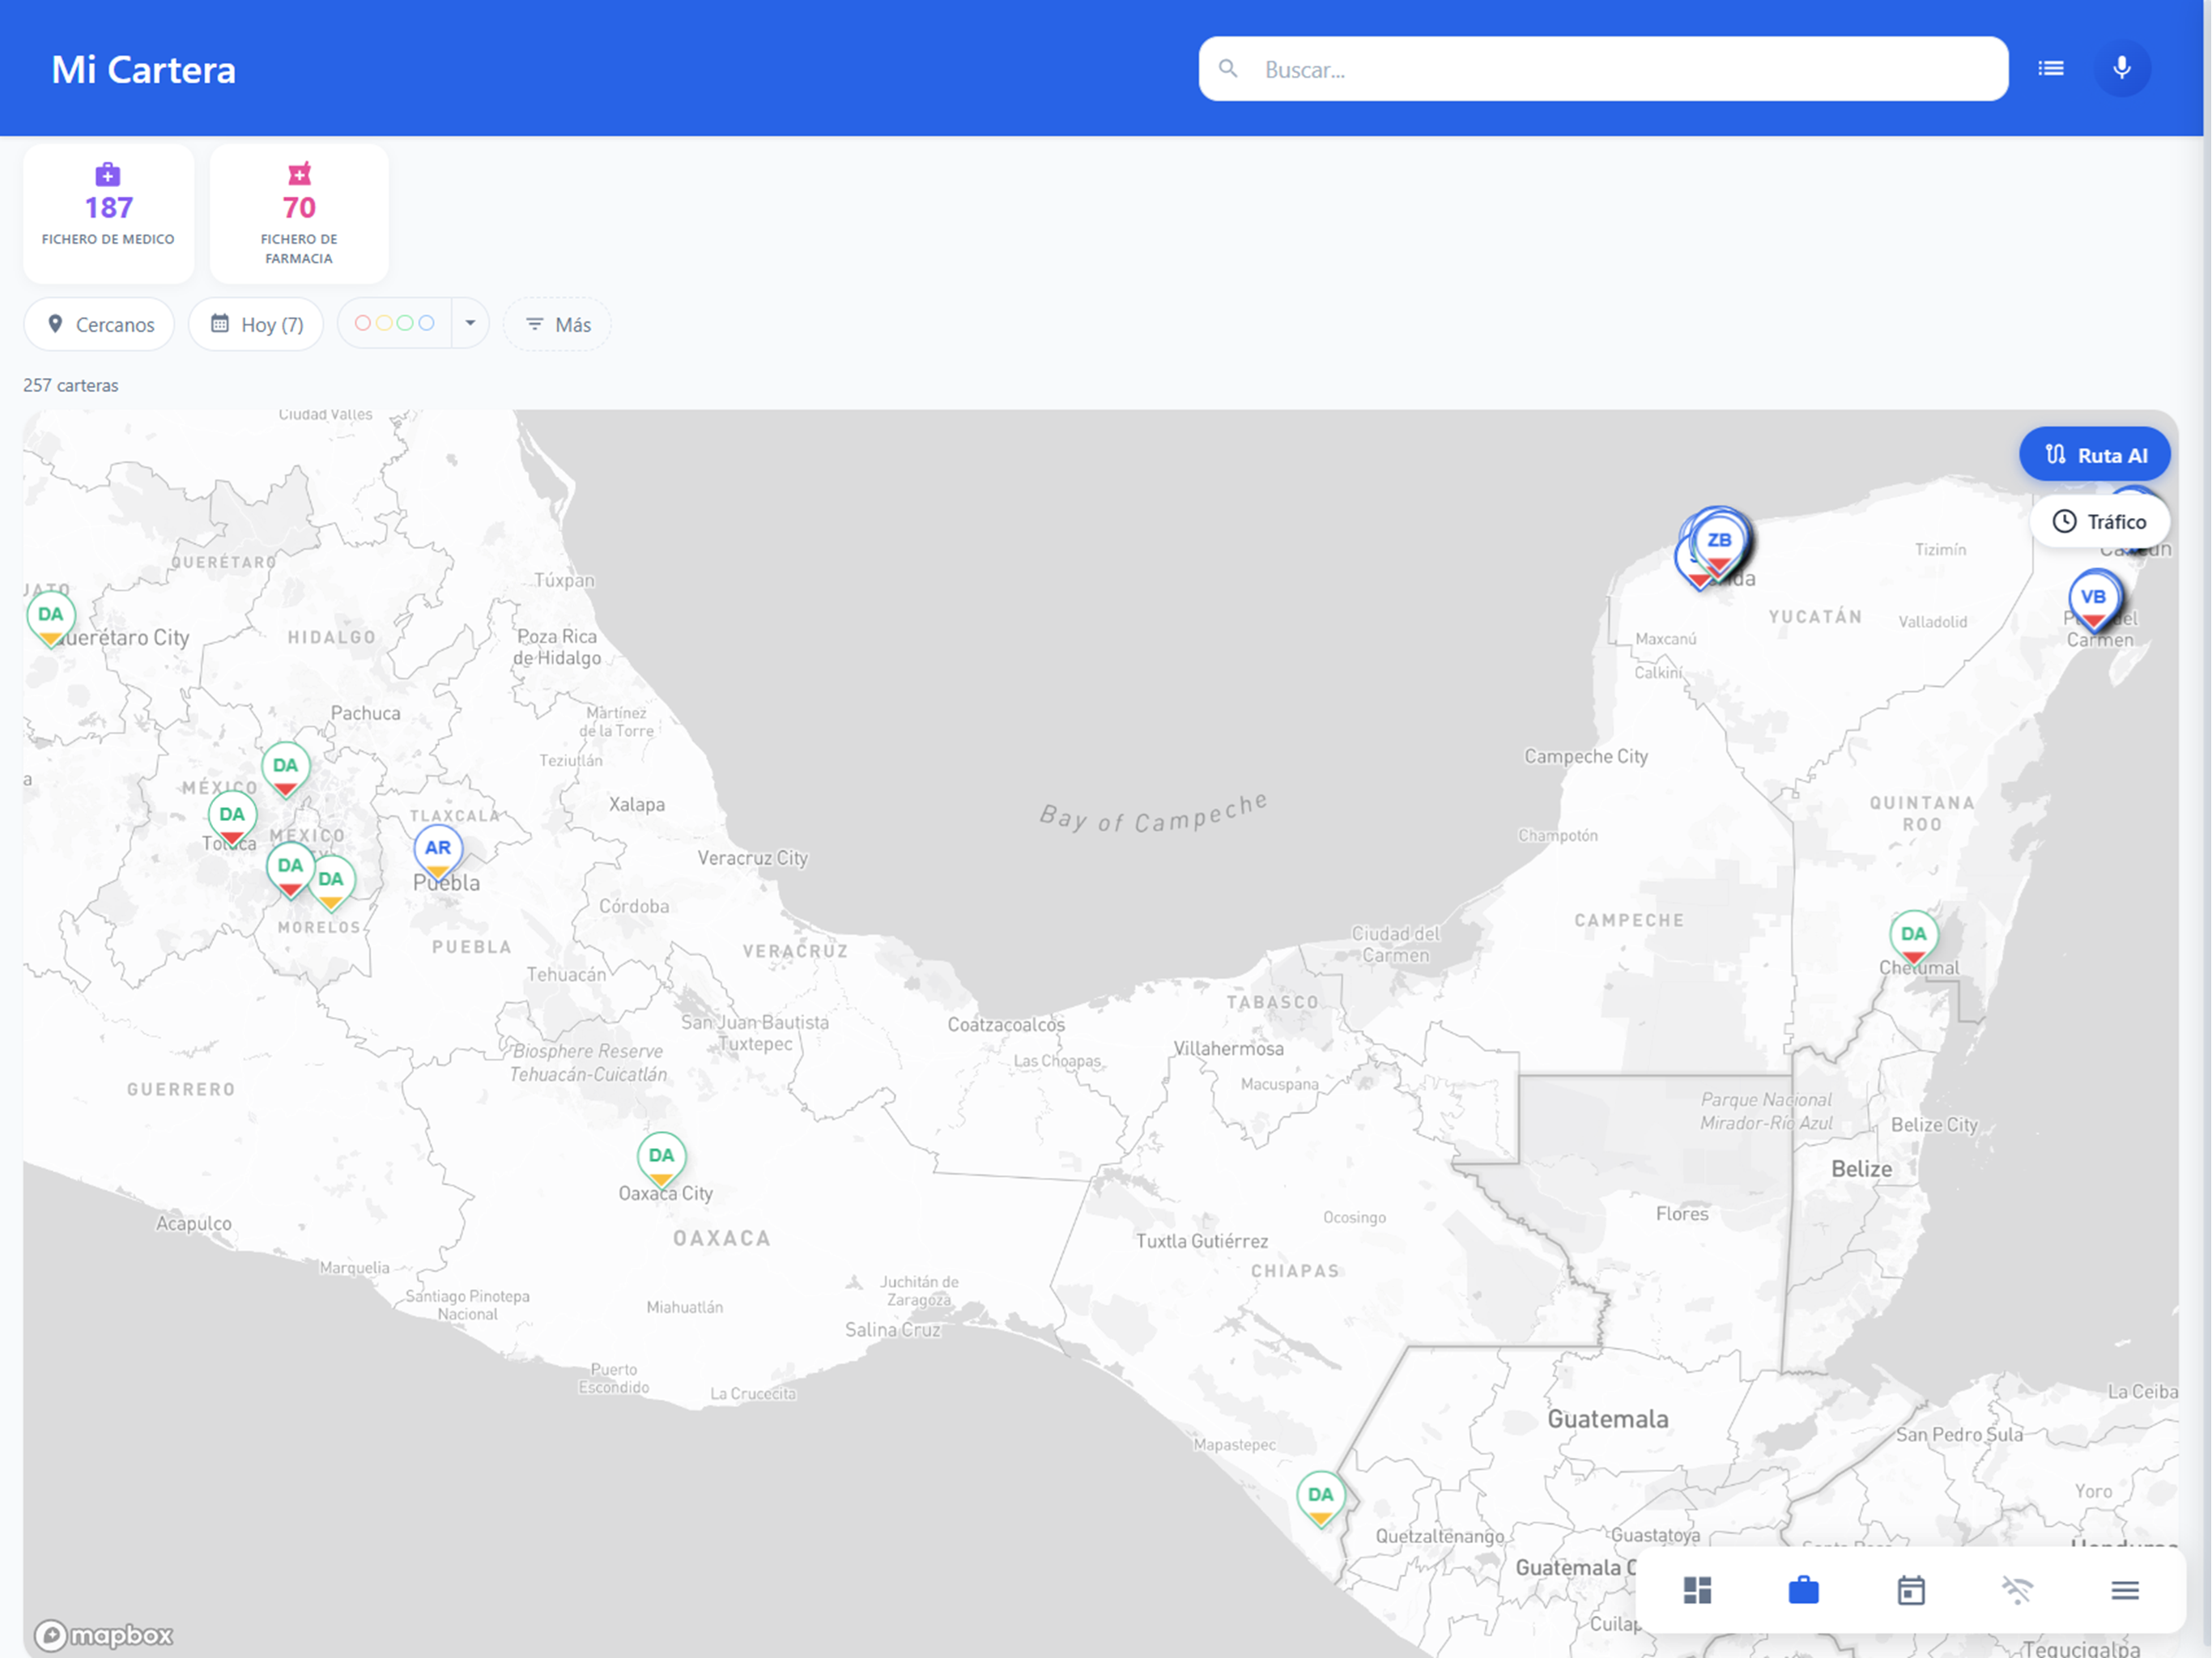The width and height of the screenshot is (2212, 1658).
Task: Click the DA marker at Oaxaca City
Action: (661, 1161)
